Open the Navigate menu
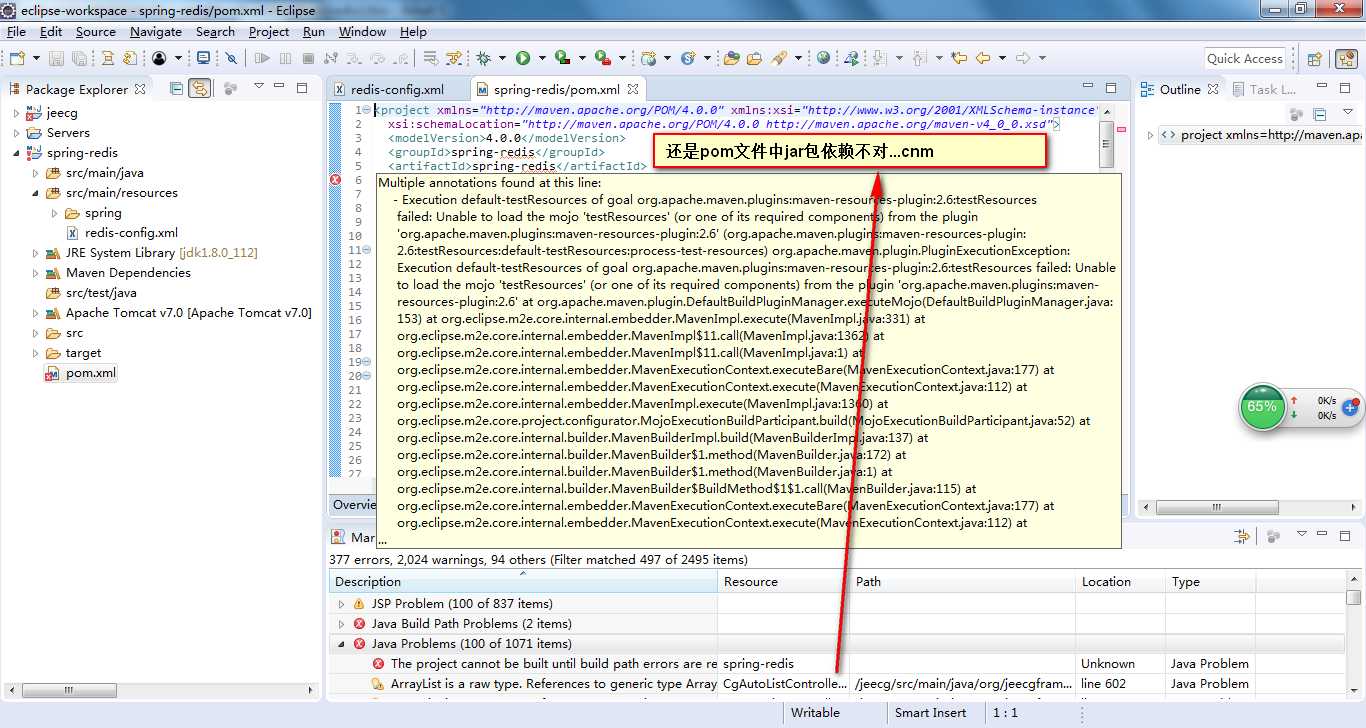The image size is (1366, 728). click(x=156, y=32)
